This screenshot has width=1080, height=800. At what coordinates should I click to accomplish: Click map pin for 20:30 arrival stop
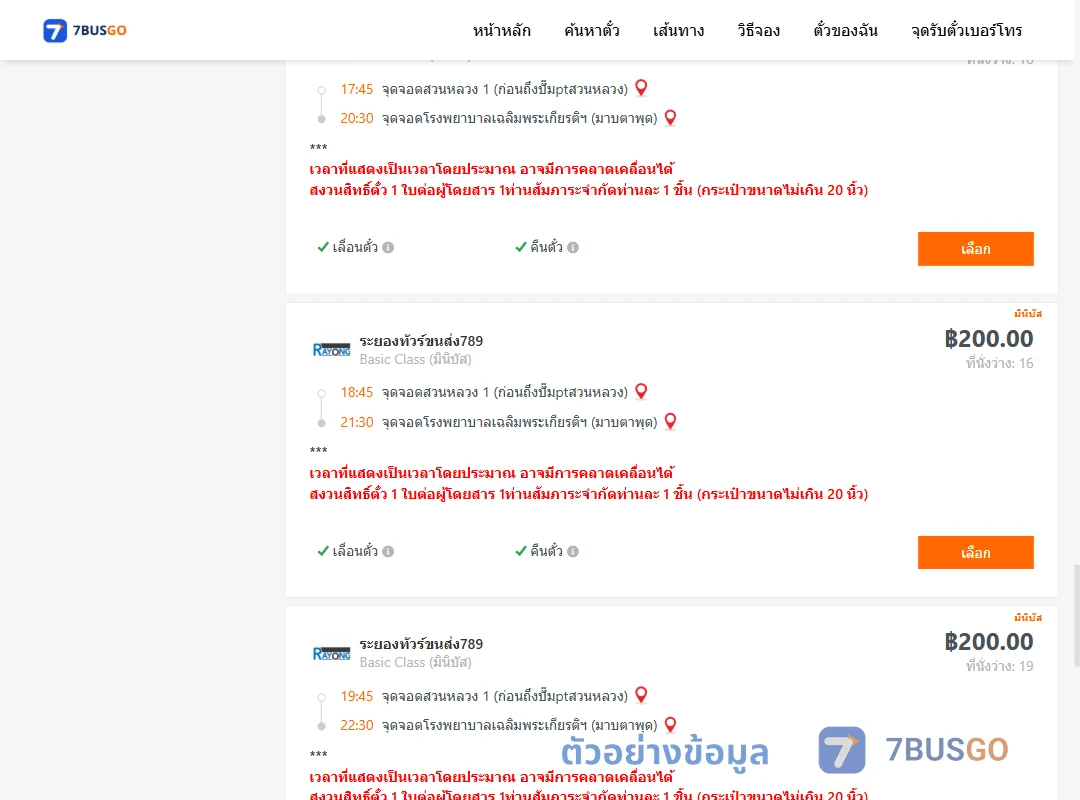click(x=670, y=118)
